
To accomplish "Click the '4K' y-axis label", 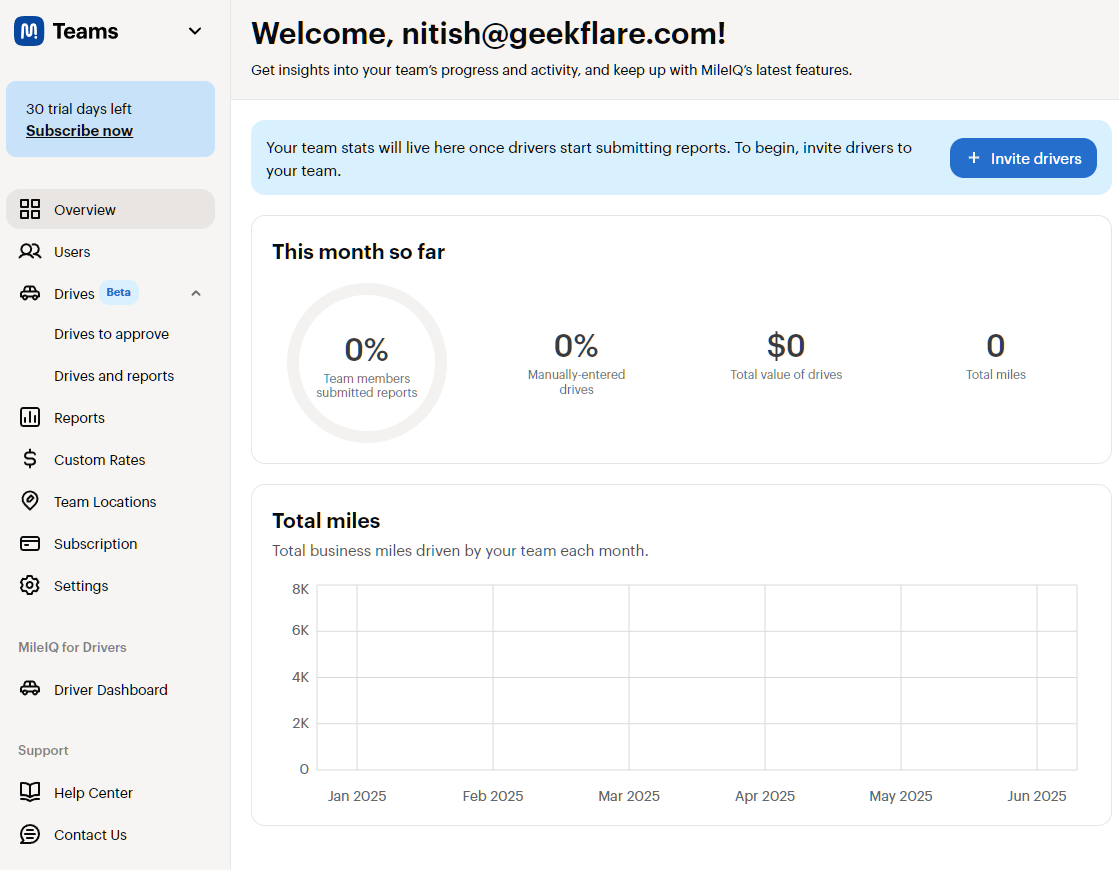I will (x=300, y=677).
